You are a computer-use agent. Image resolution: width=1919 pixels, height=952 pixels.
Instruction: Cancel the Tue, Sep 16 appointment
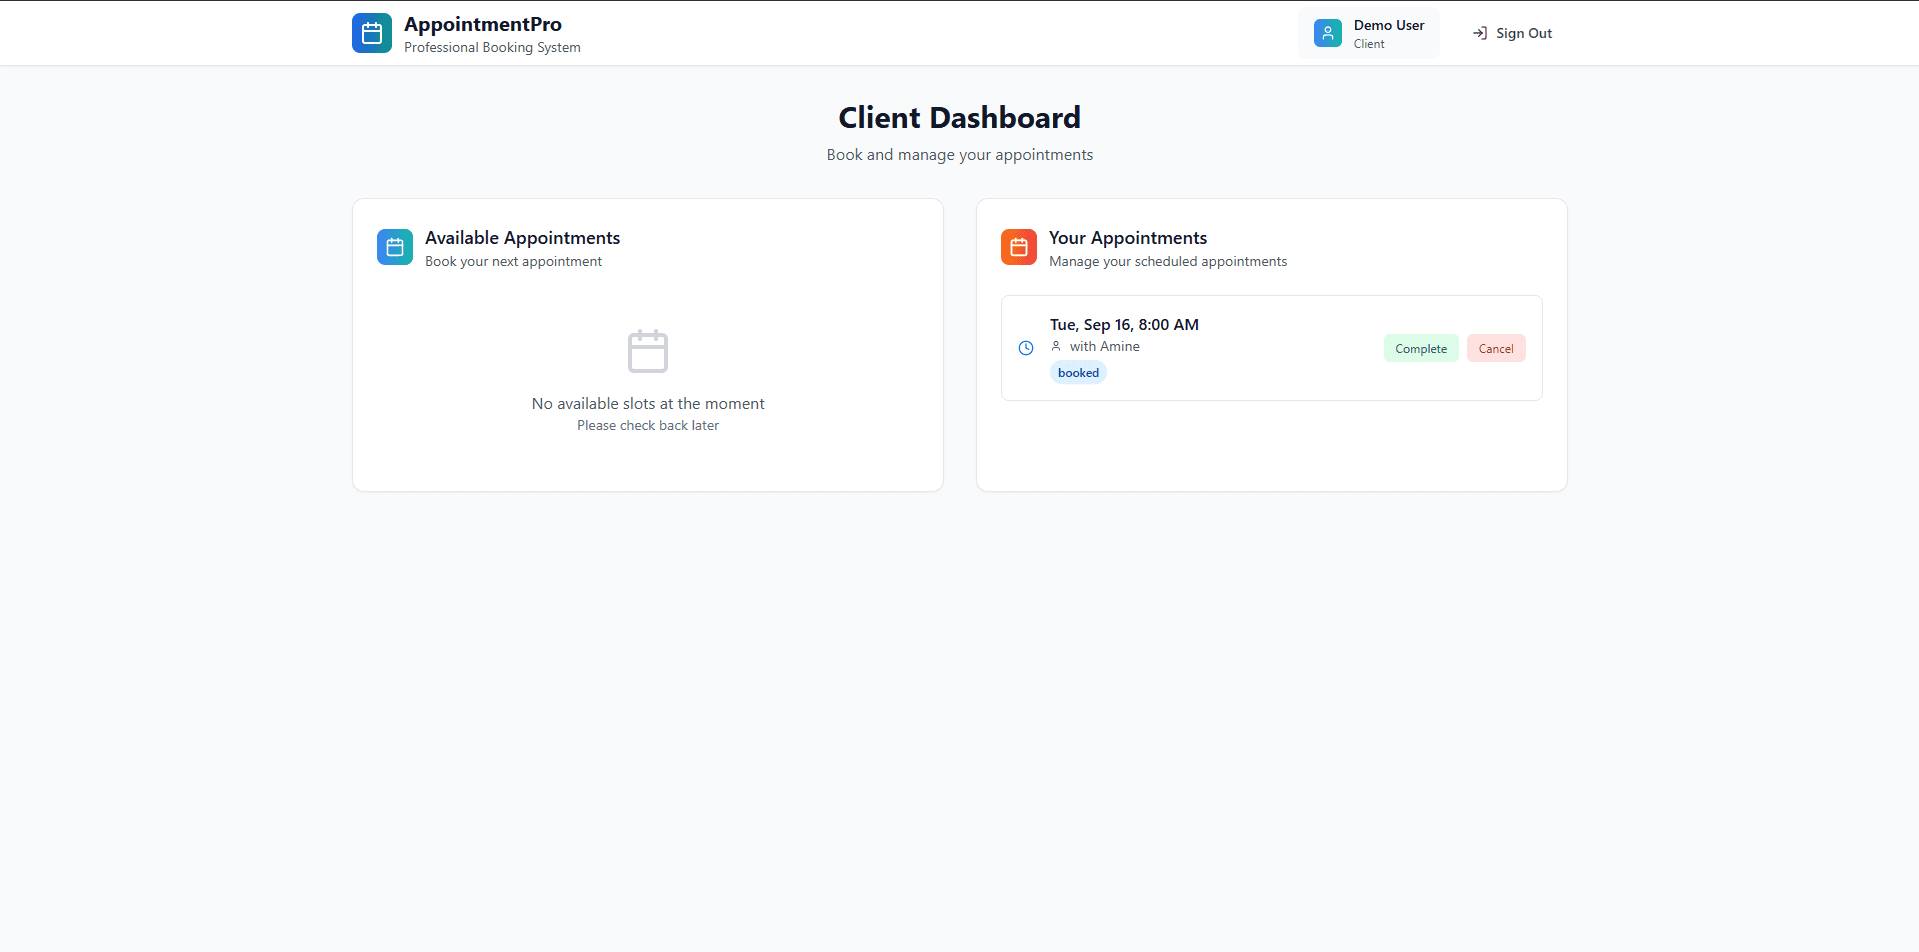coord(1496,348)
